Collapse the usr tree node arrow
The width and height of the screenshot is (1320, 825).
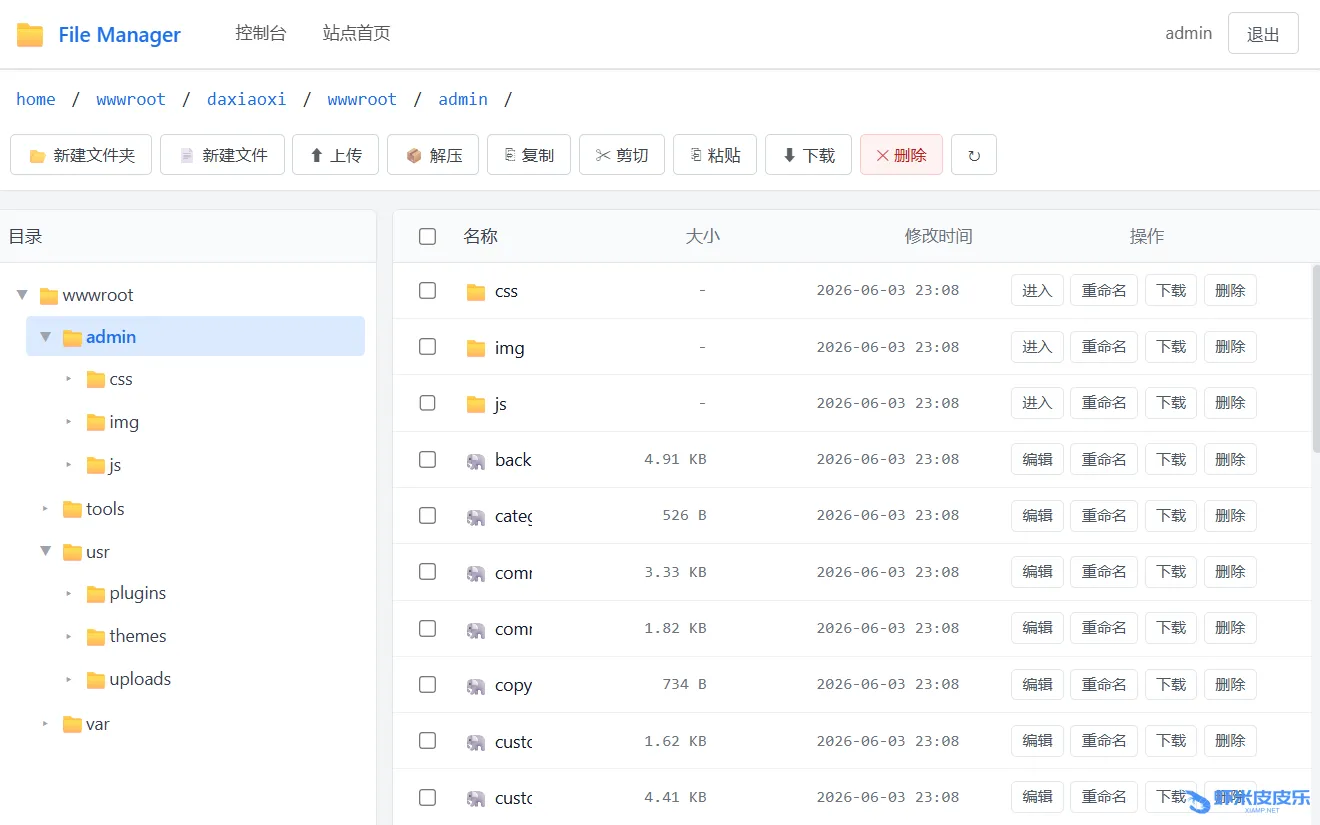point(45,551)
